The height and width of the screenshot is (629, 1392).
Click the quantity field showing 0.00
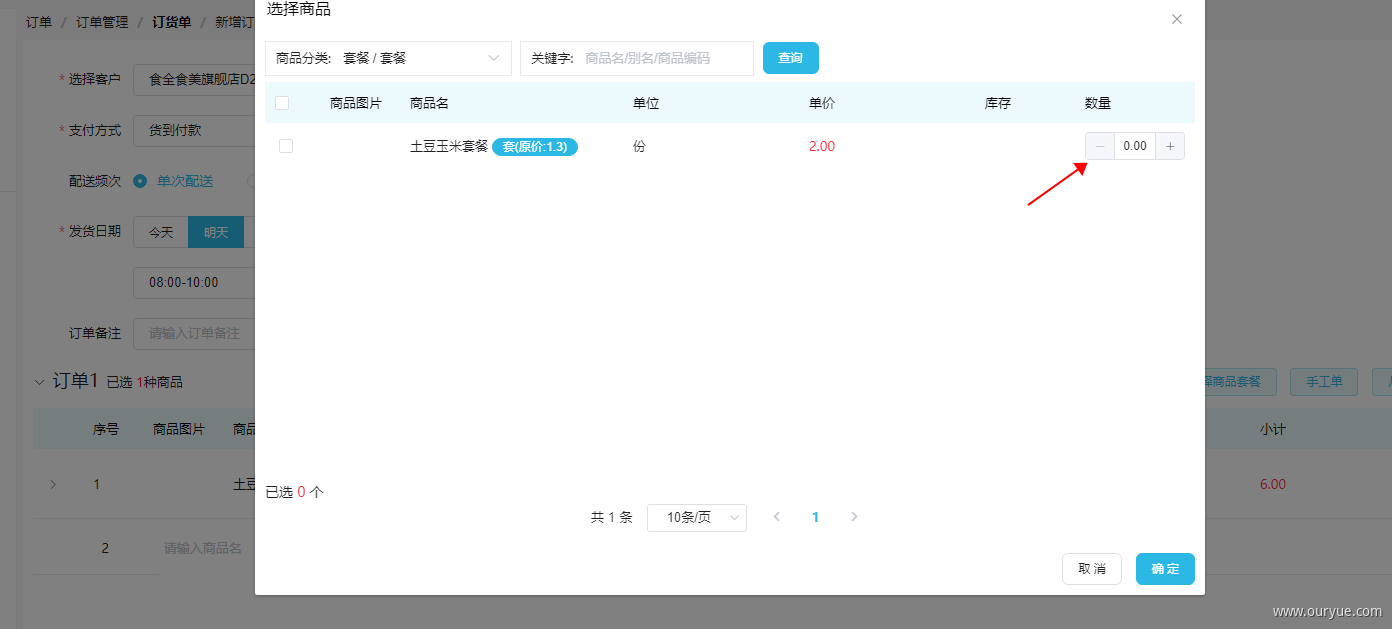pyautogui.click(x=1135, y=146)
